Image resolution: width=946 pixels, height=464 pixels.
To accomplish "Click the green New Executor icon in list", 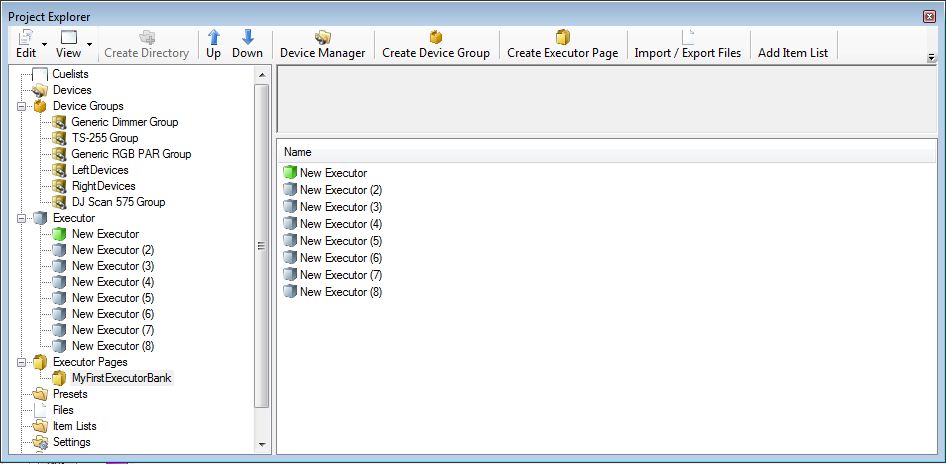I will click(x=290, y=173).
